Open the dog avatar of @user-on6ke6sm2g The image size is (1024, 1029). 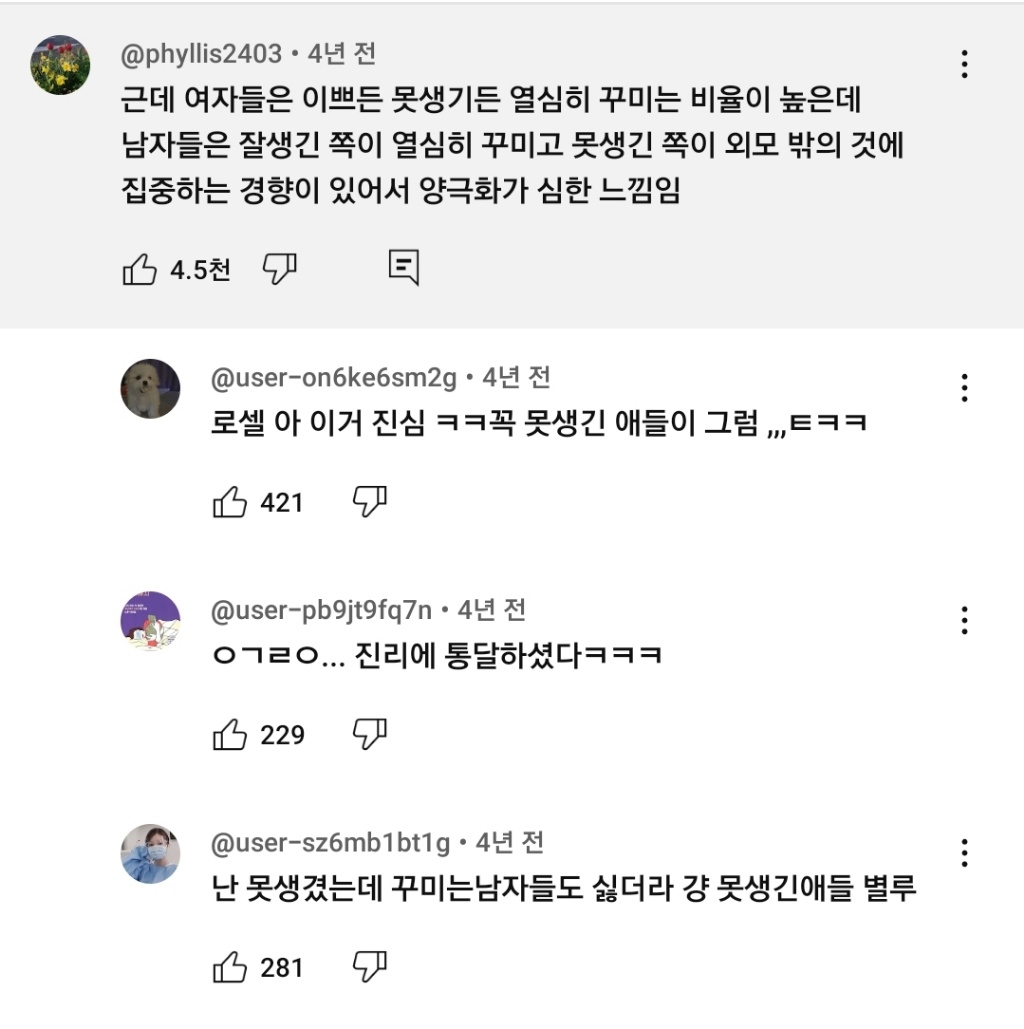150,389
